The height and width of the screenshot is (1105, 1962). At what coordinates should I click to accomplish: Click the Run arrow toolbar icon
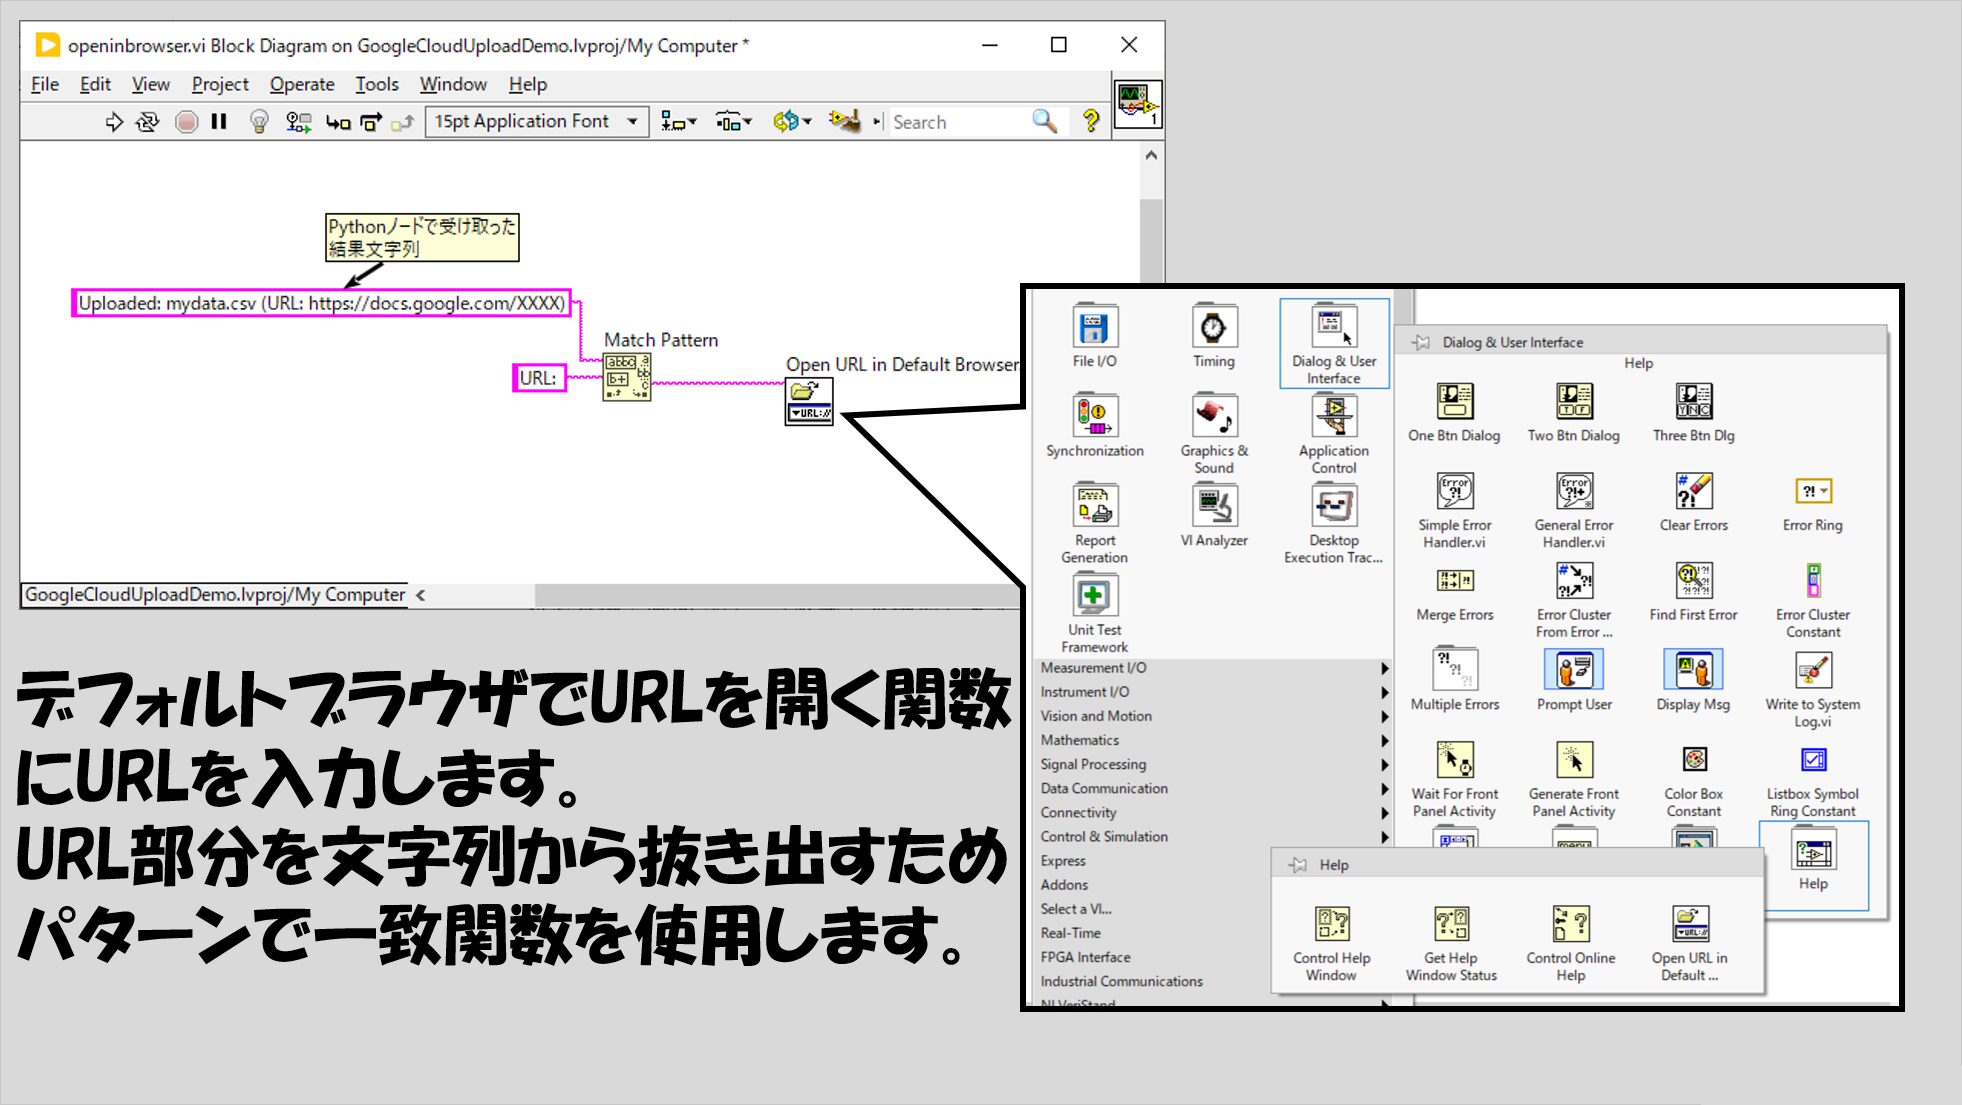click(x=114, y=122)
